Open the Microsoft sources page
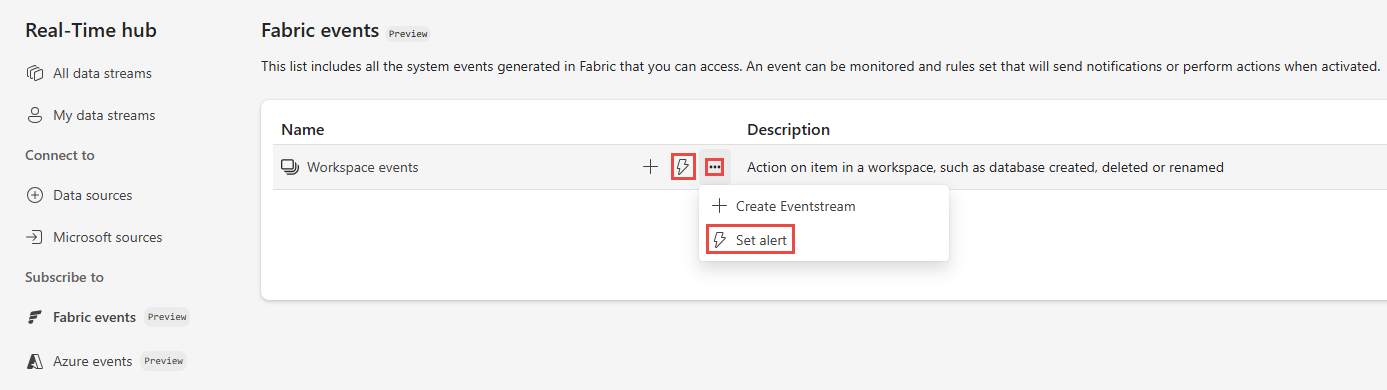The height and width of the screenshot is (390, 1387). [x=107, y=237]
